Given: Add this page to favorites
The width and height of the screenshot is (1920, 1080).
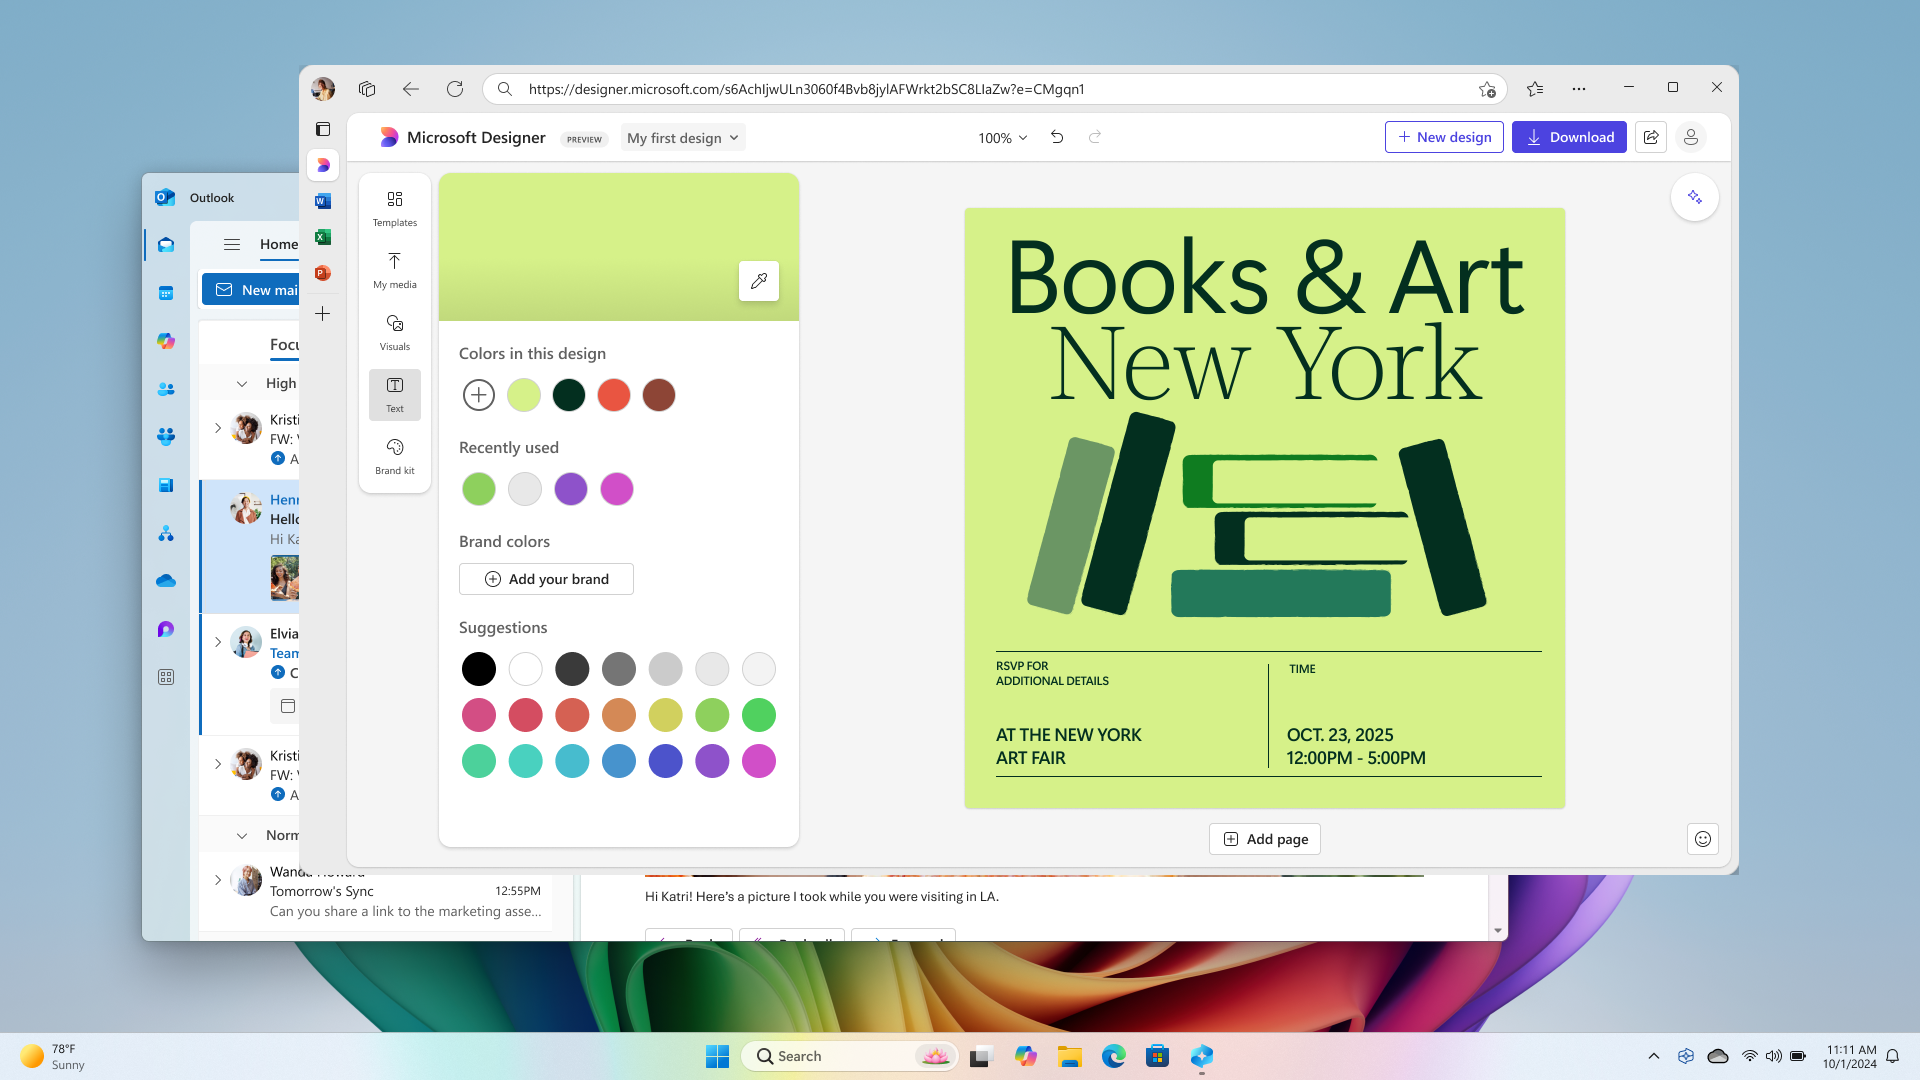Looking at the screenshot, I should coord(1487,89).
